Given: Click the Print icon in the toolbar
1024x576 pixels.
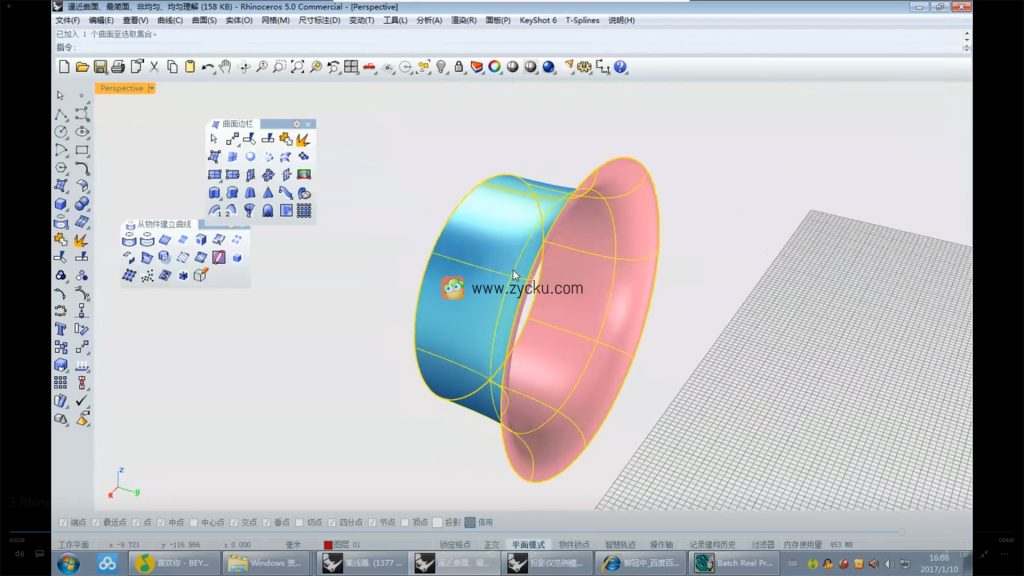Looking at the screenshot, I should click(118, 67).
